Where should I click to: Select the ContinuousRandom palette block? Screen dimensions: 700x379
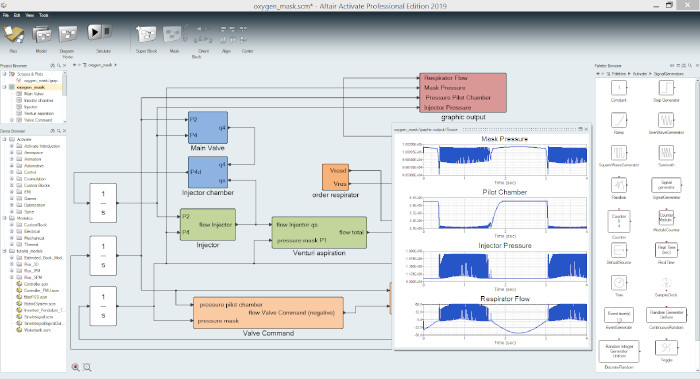point(666,315)
